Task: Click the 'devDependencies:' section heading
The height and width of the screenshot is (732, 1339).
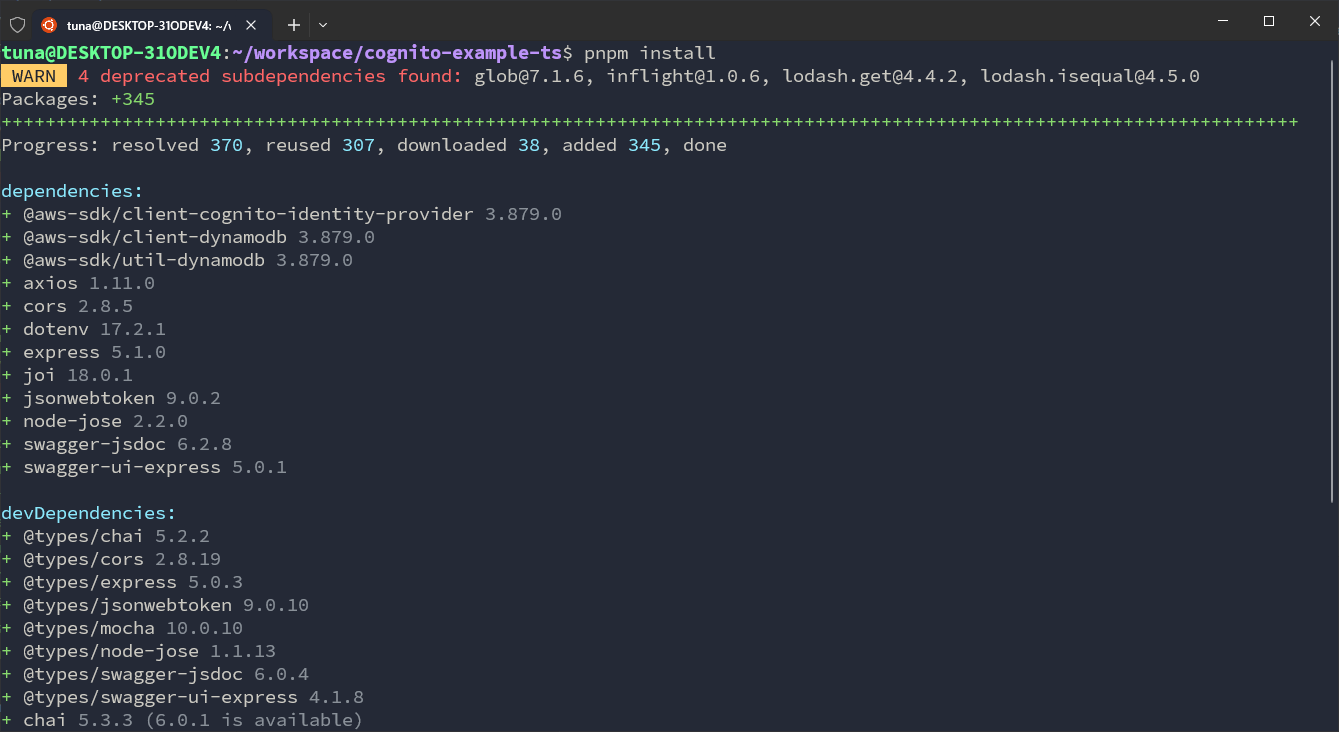Action: [x=88, y=513]
